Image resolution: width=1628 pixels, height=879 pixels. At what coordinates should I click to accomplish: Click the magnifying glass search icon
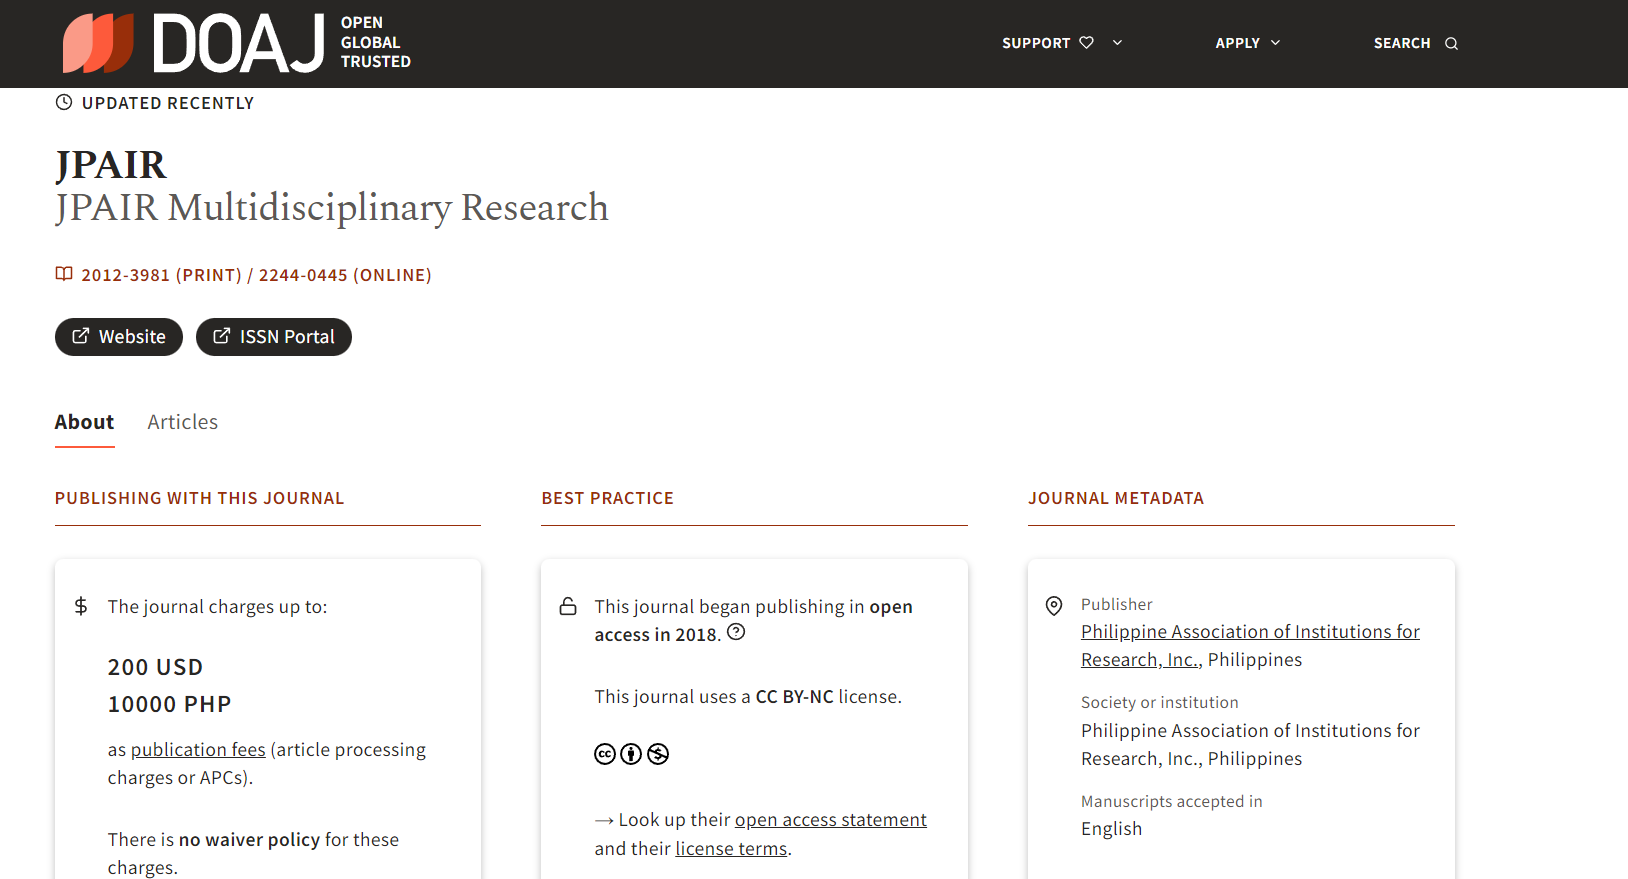point(1452,44)
